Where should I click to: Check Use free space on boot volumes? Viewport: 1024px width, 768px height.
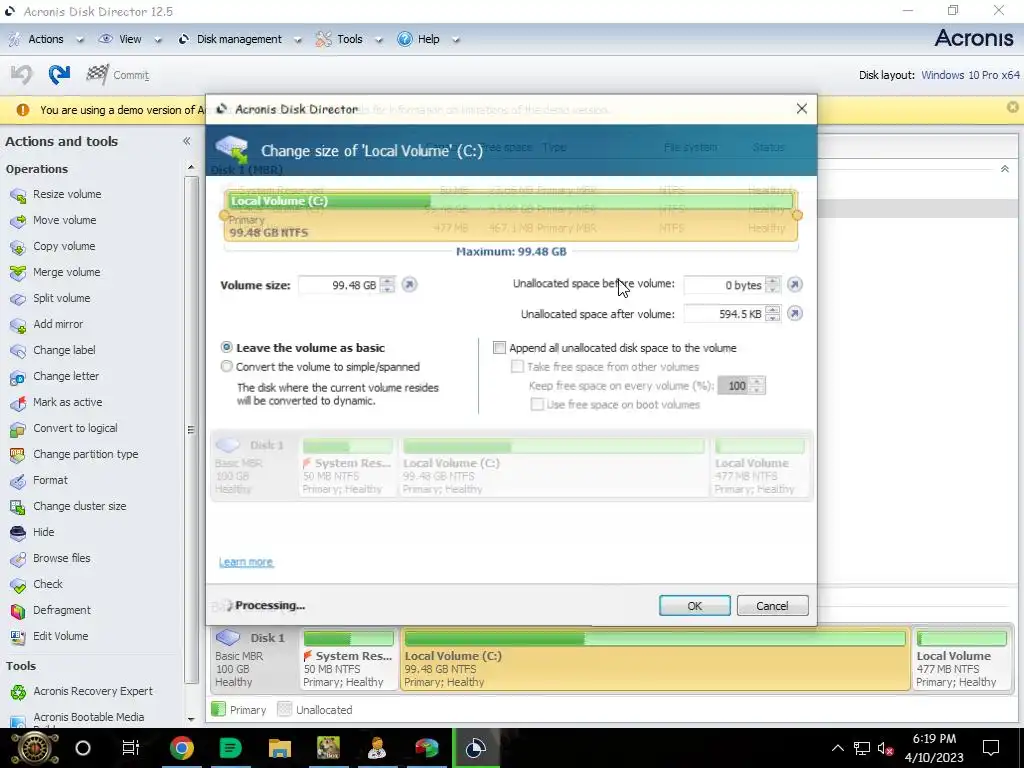click(x=537, y=404)
